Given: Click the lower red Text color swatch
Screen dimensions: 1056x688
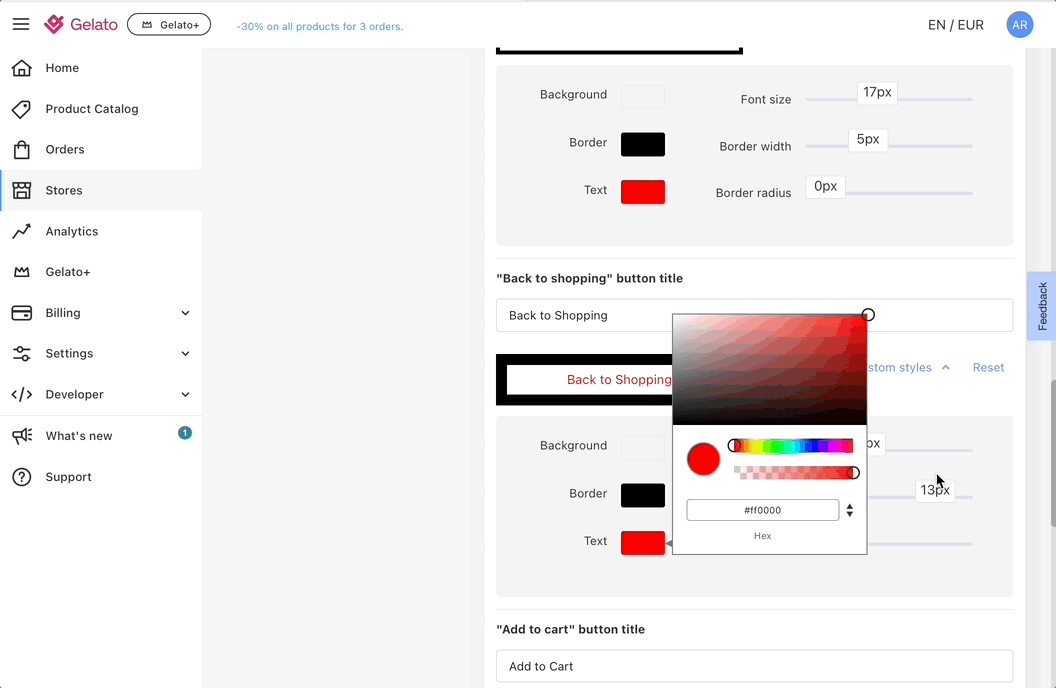Looking at the screenshot, I should [642, 543].
